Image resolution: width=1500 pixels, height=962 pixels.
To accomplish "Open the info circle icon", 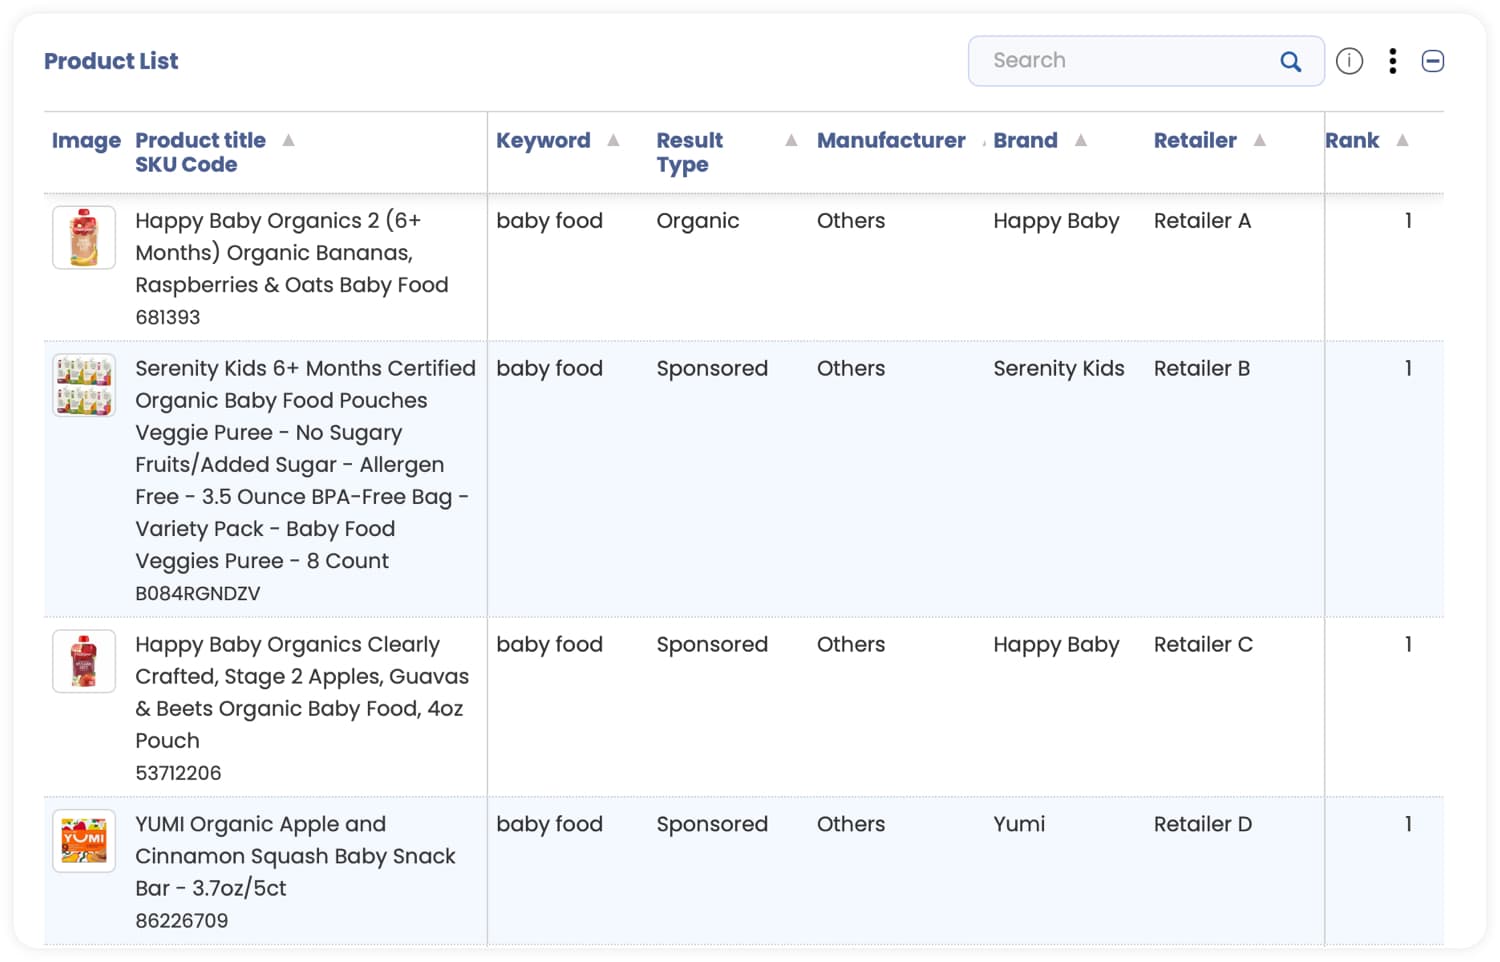I will tap(1349, 62).
